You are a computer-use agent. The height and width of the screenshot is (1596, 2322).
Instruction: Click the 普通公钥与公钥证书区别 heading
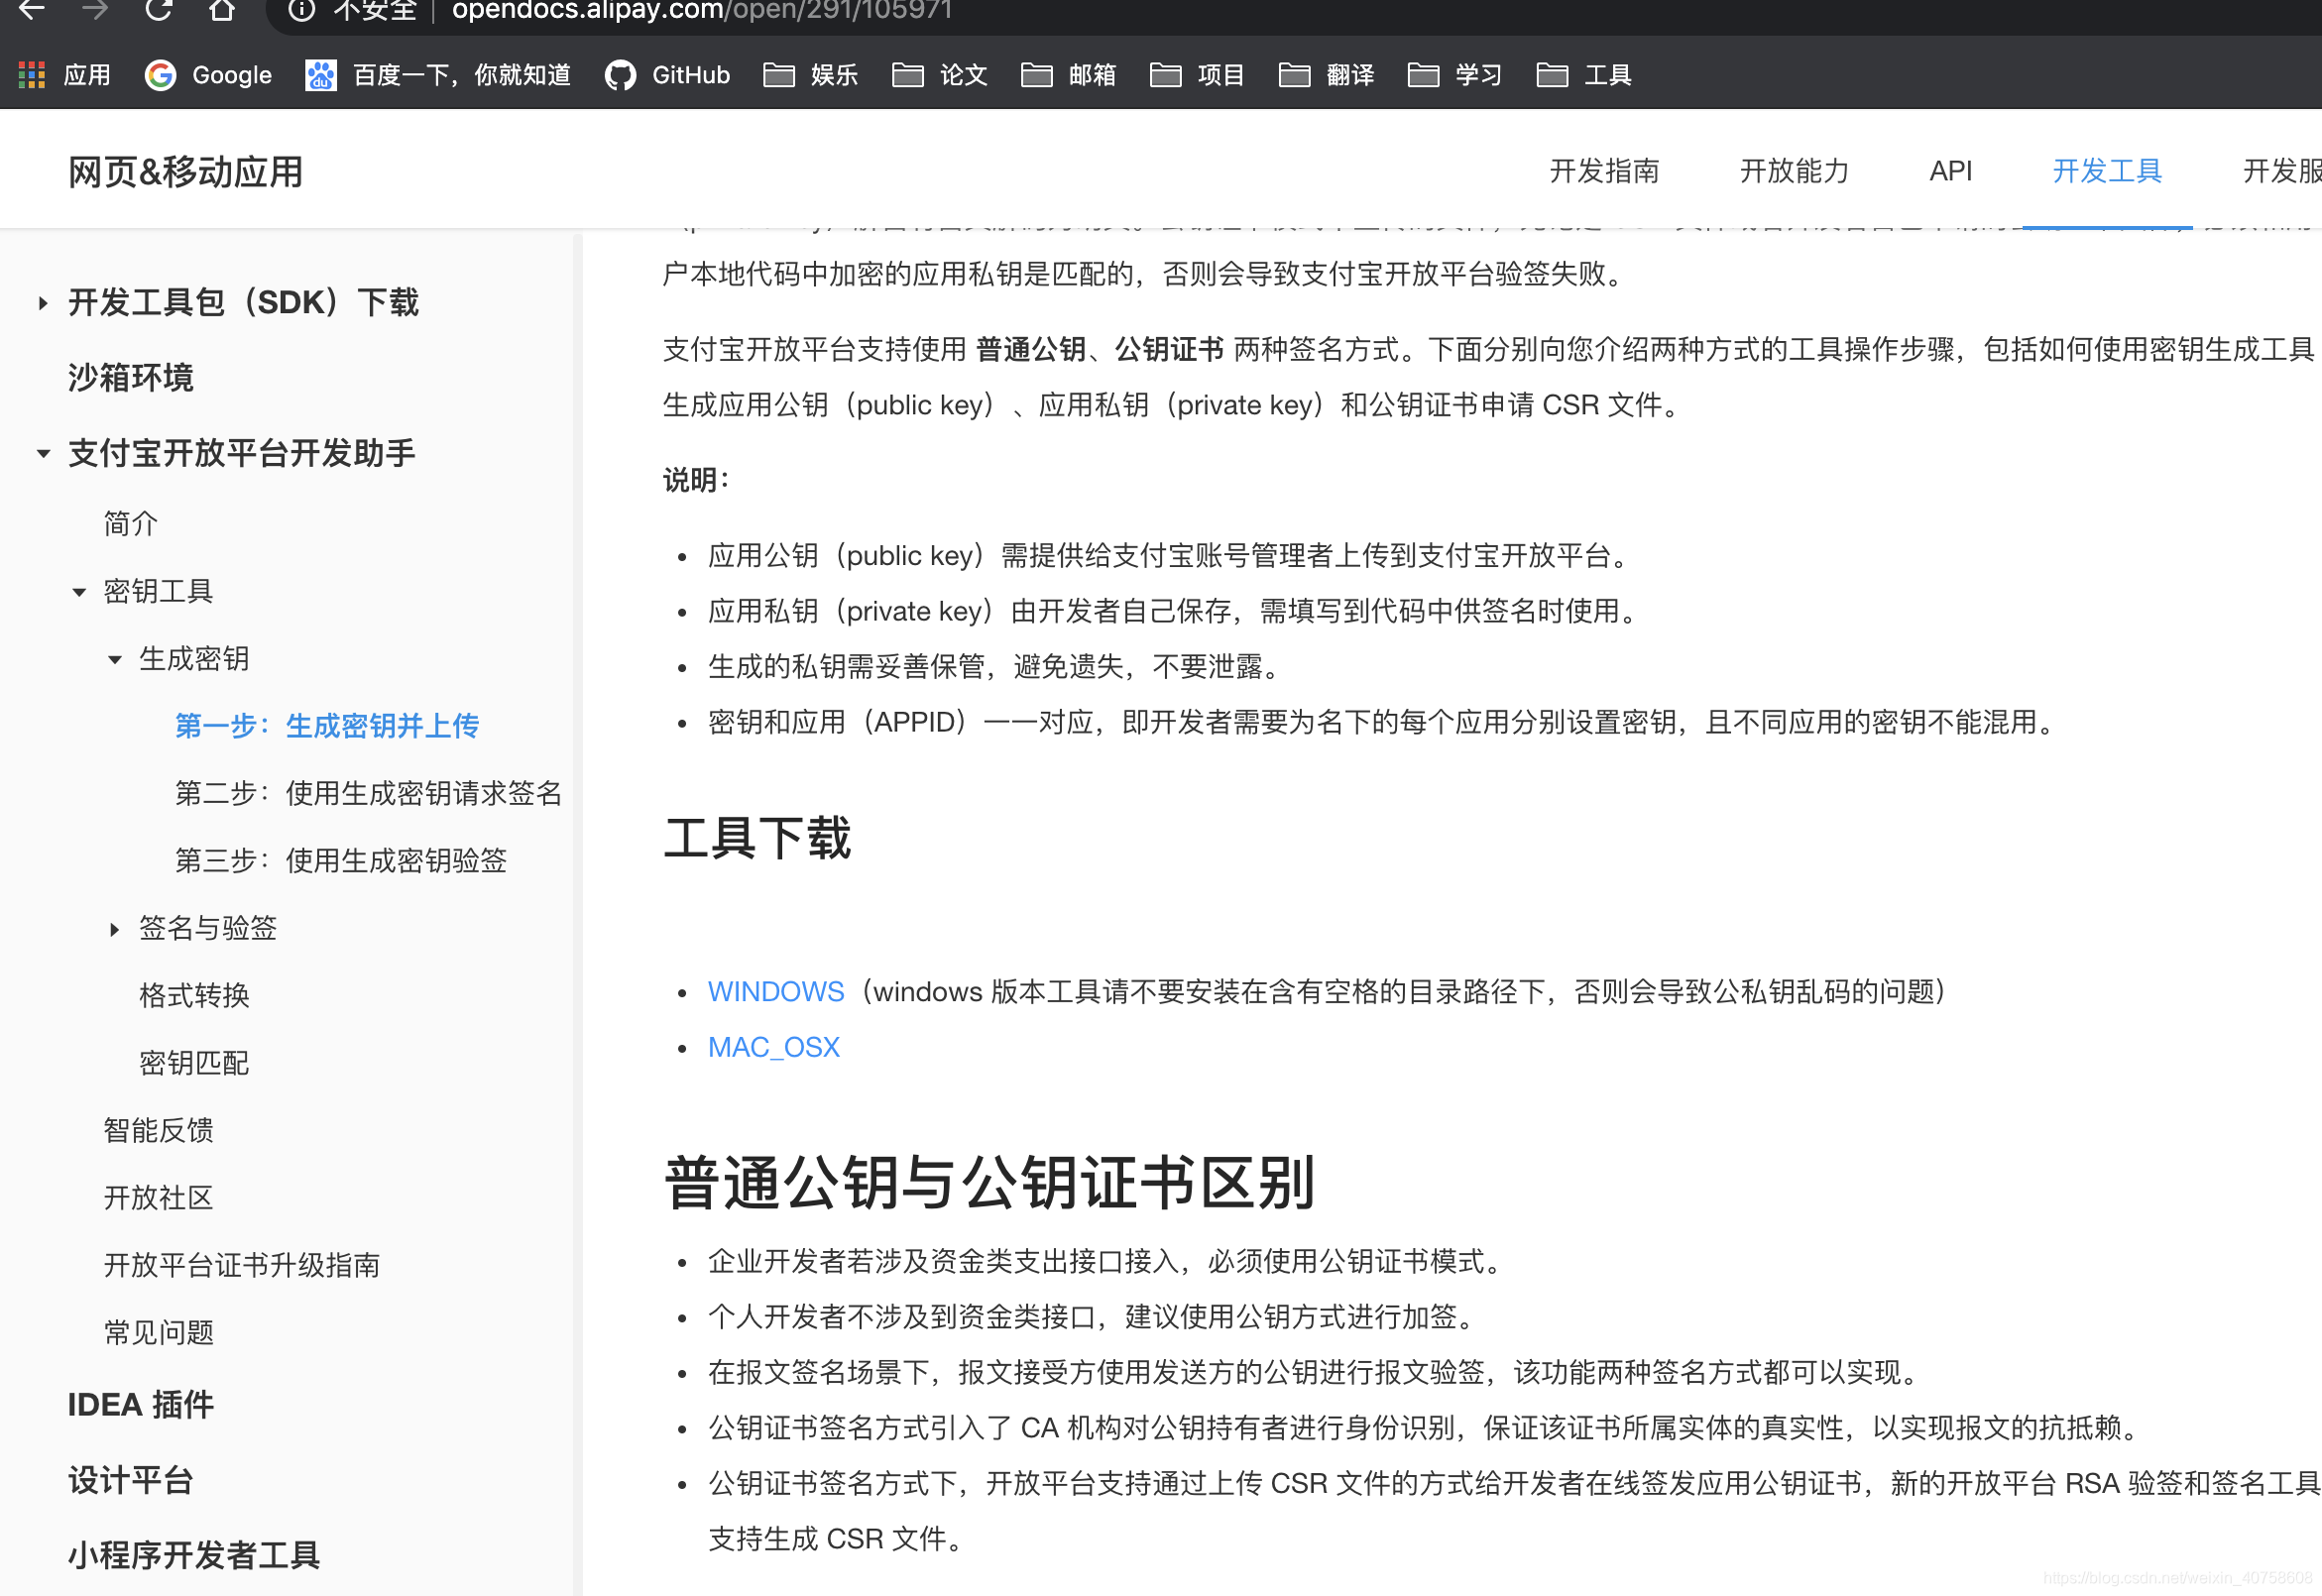(989, 1183)
